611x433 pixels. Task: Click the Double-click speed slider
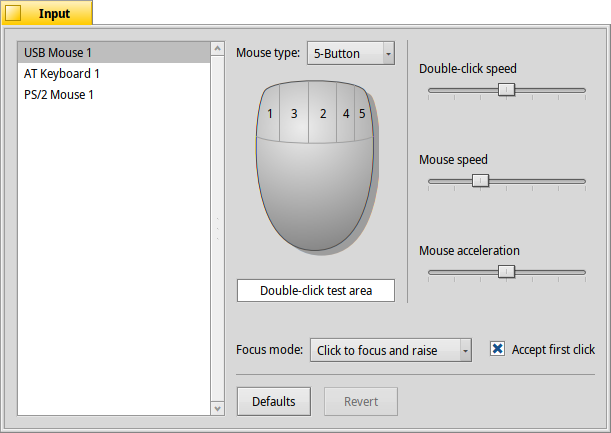(x=506, y=89)
